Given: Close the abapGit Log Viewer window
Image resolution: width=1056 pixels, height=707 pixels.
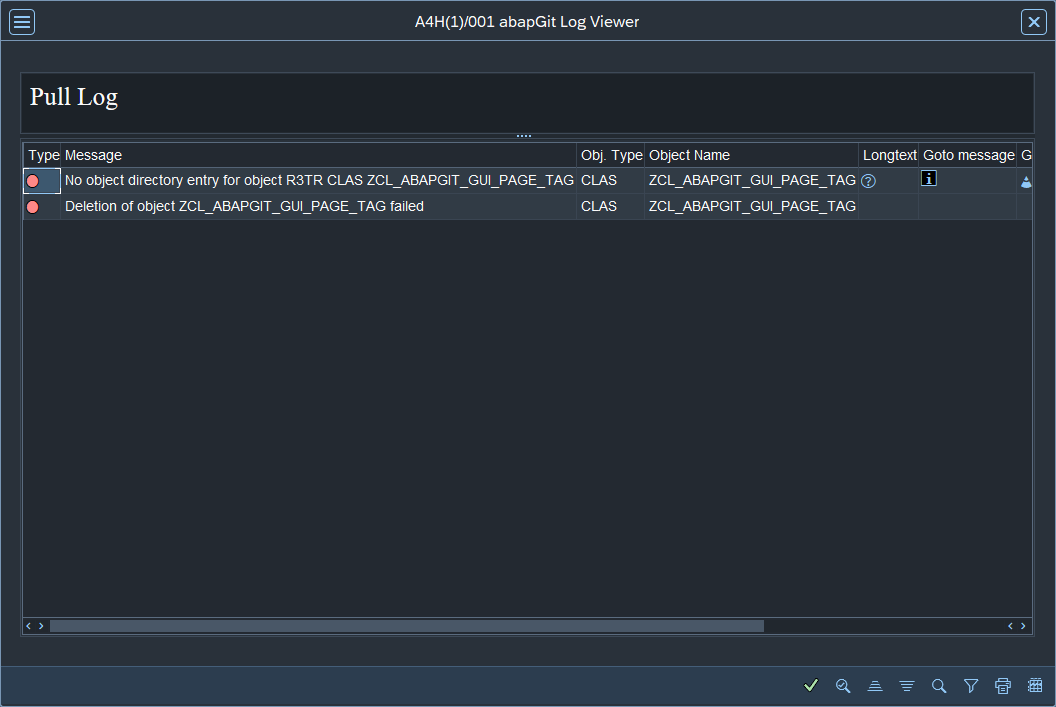Looking at the screenshot, I should pyautogui.click(x=1034, y=22).
